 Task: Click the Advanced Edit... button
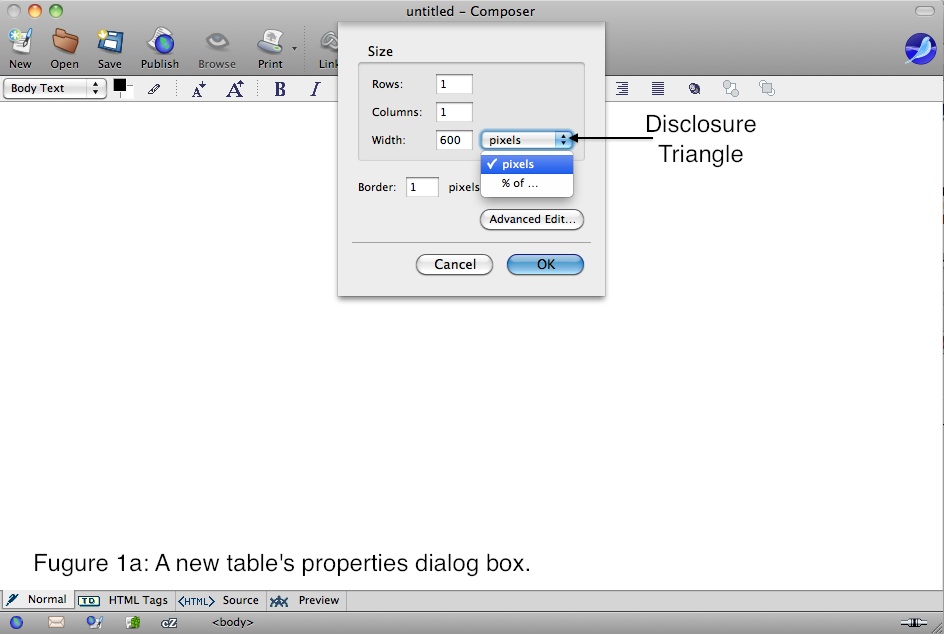click(x=532, y=219)
